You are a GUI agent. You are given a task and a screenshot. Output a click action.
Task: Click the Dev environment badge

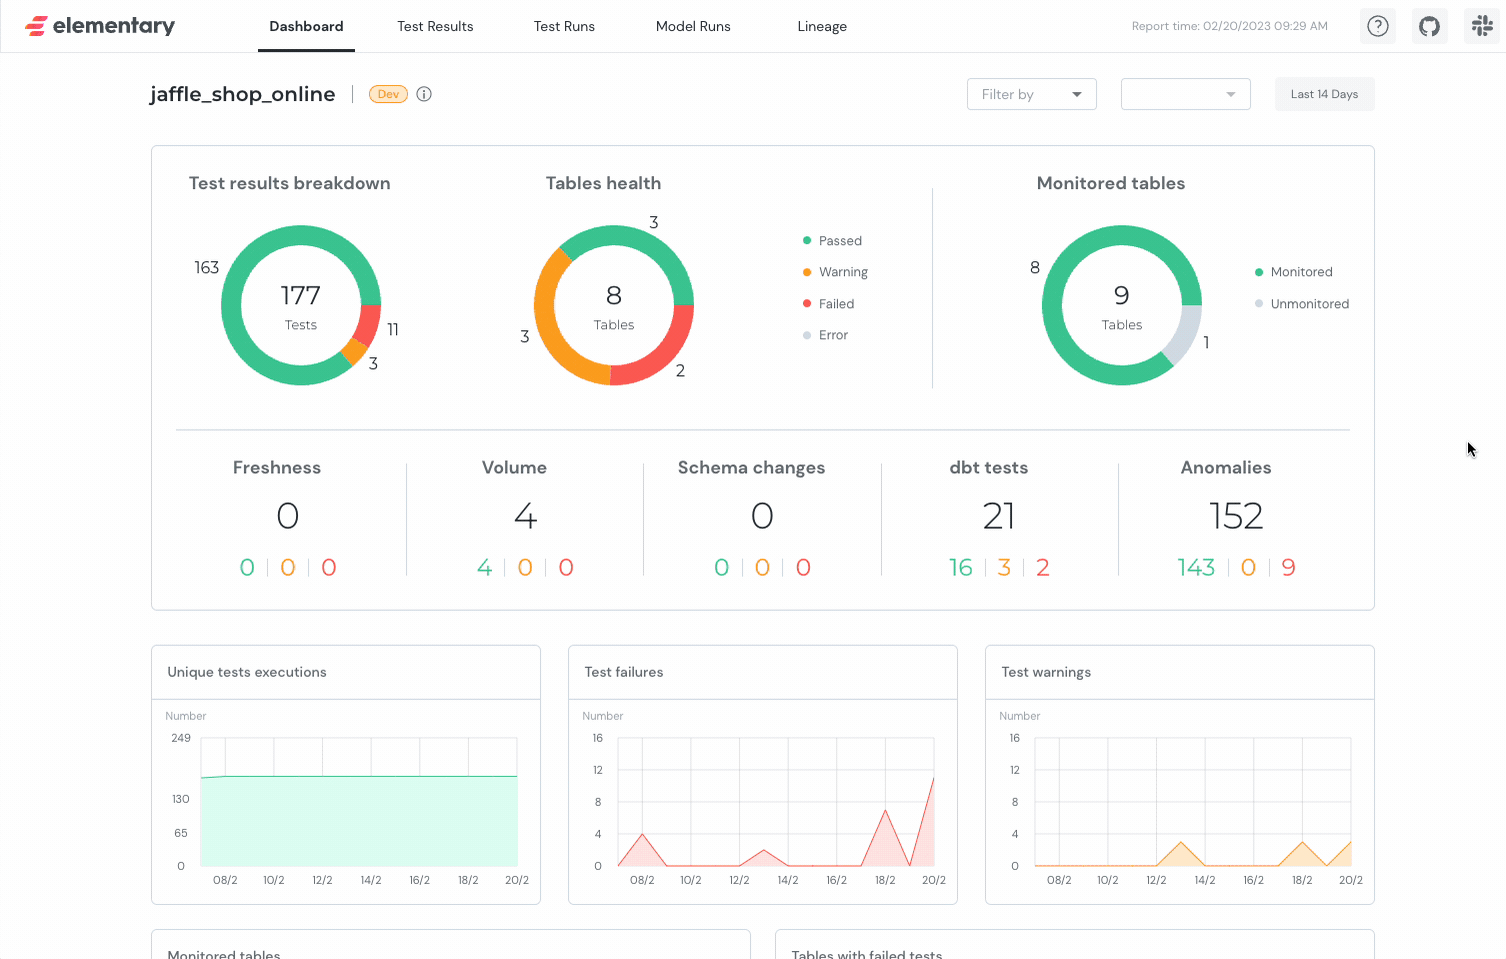pos(388,93)
